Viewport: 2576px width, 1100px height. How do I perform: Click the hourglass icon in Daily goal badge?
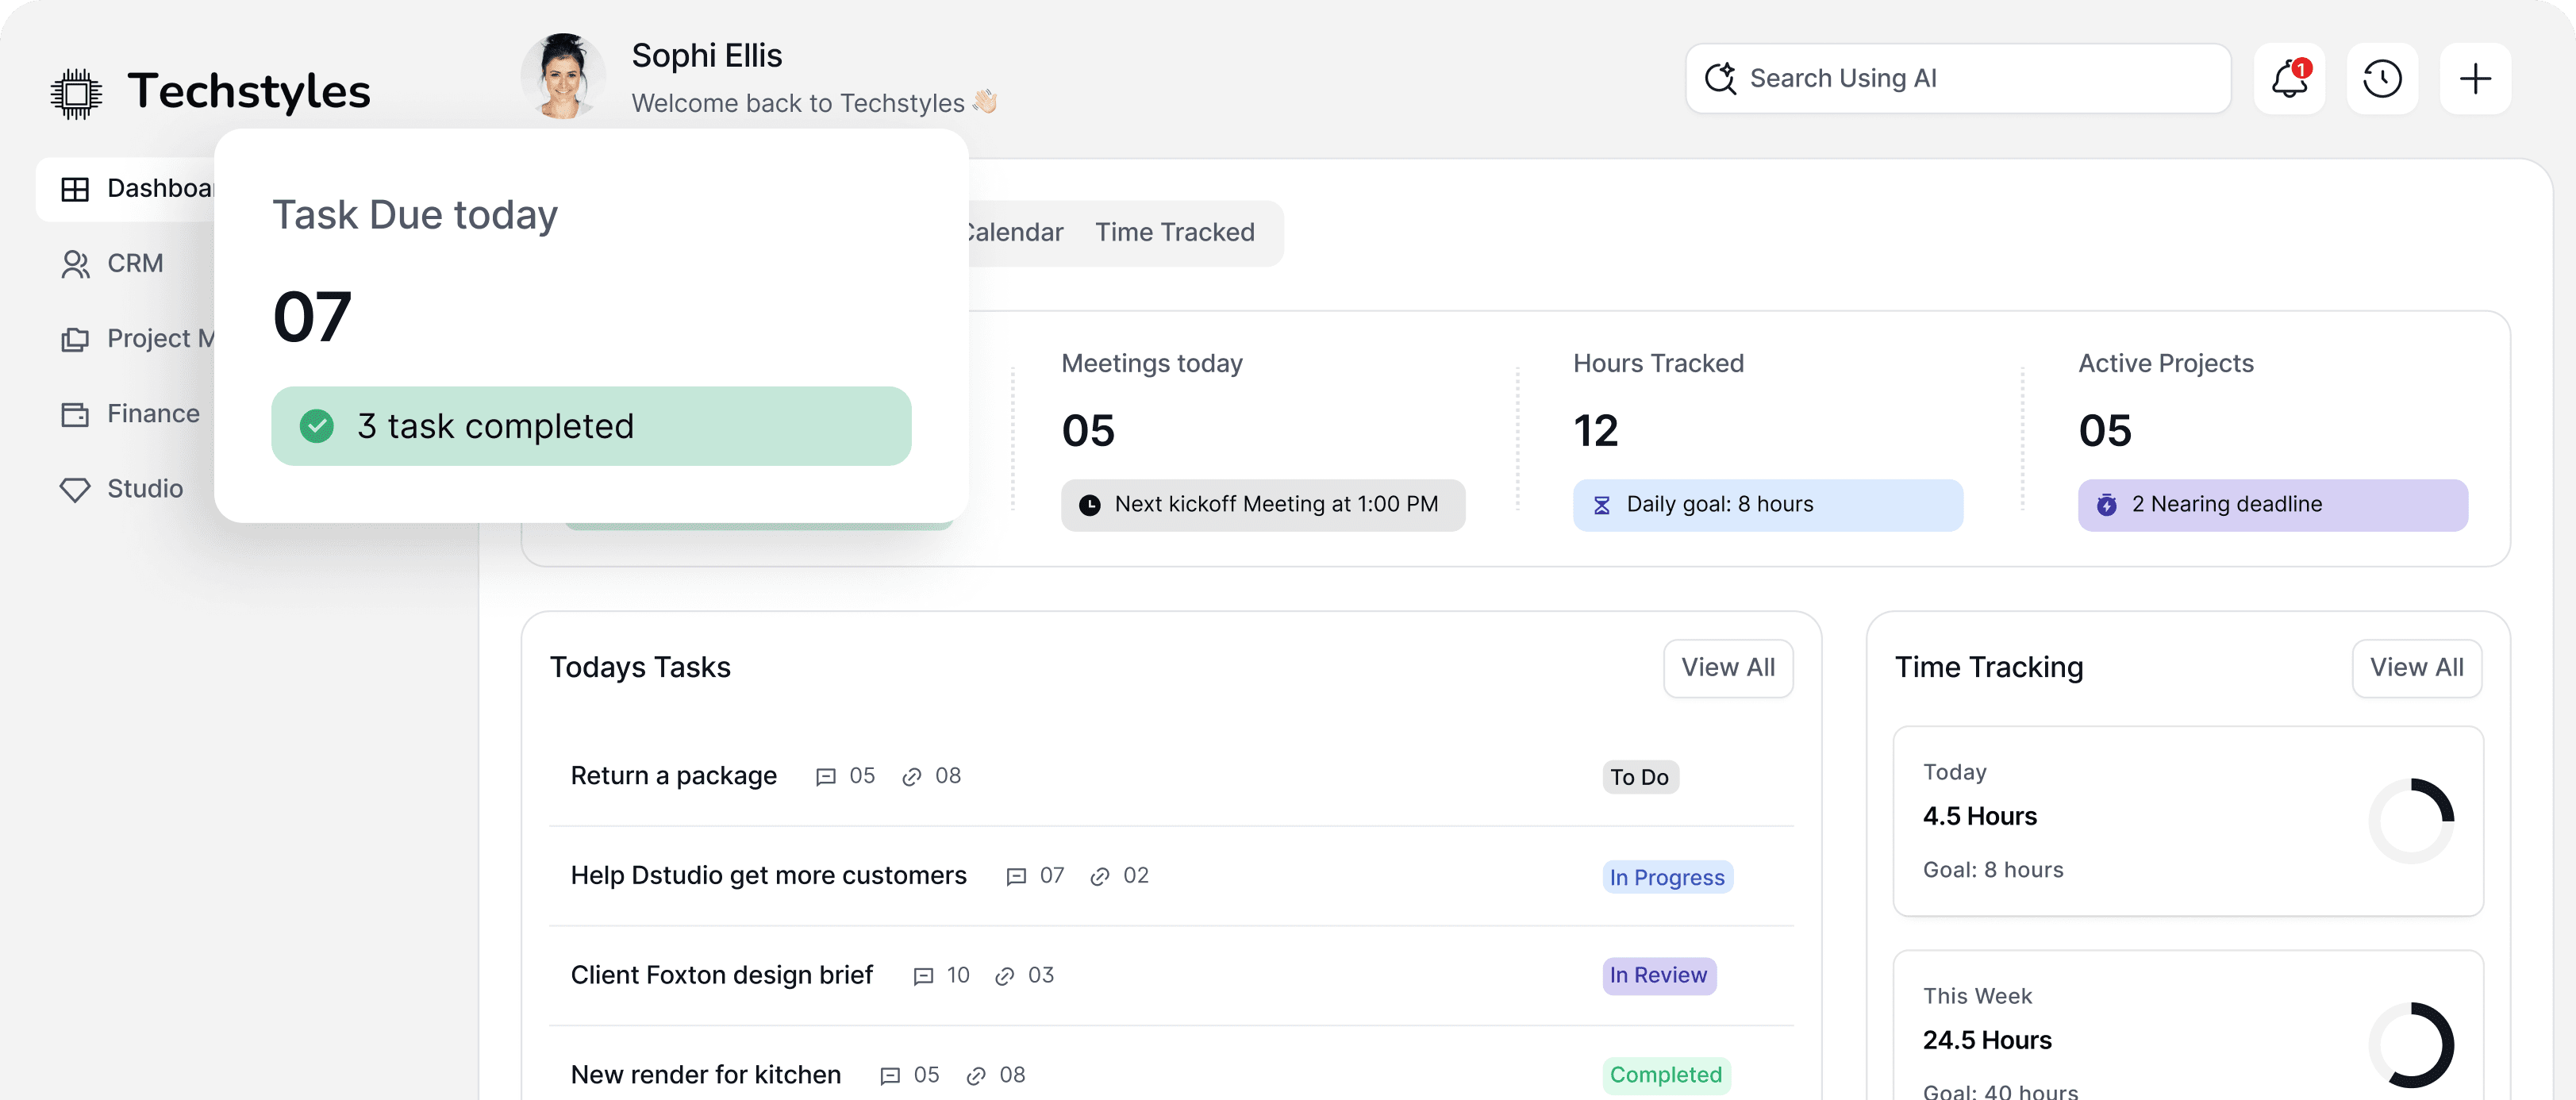(1601, 505)
